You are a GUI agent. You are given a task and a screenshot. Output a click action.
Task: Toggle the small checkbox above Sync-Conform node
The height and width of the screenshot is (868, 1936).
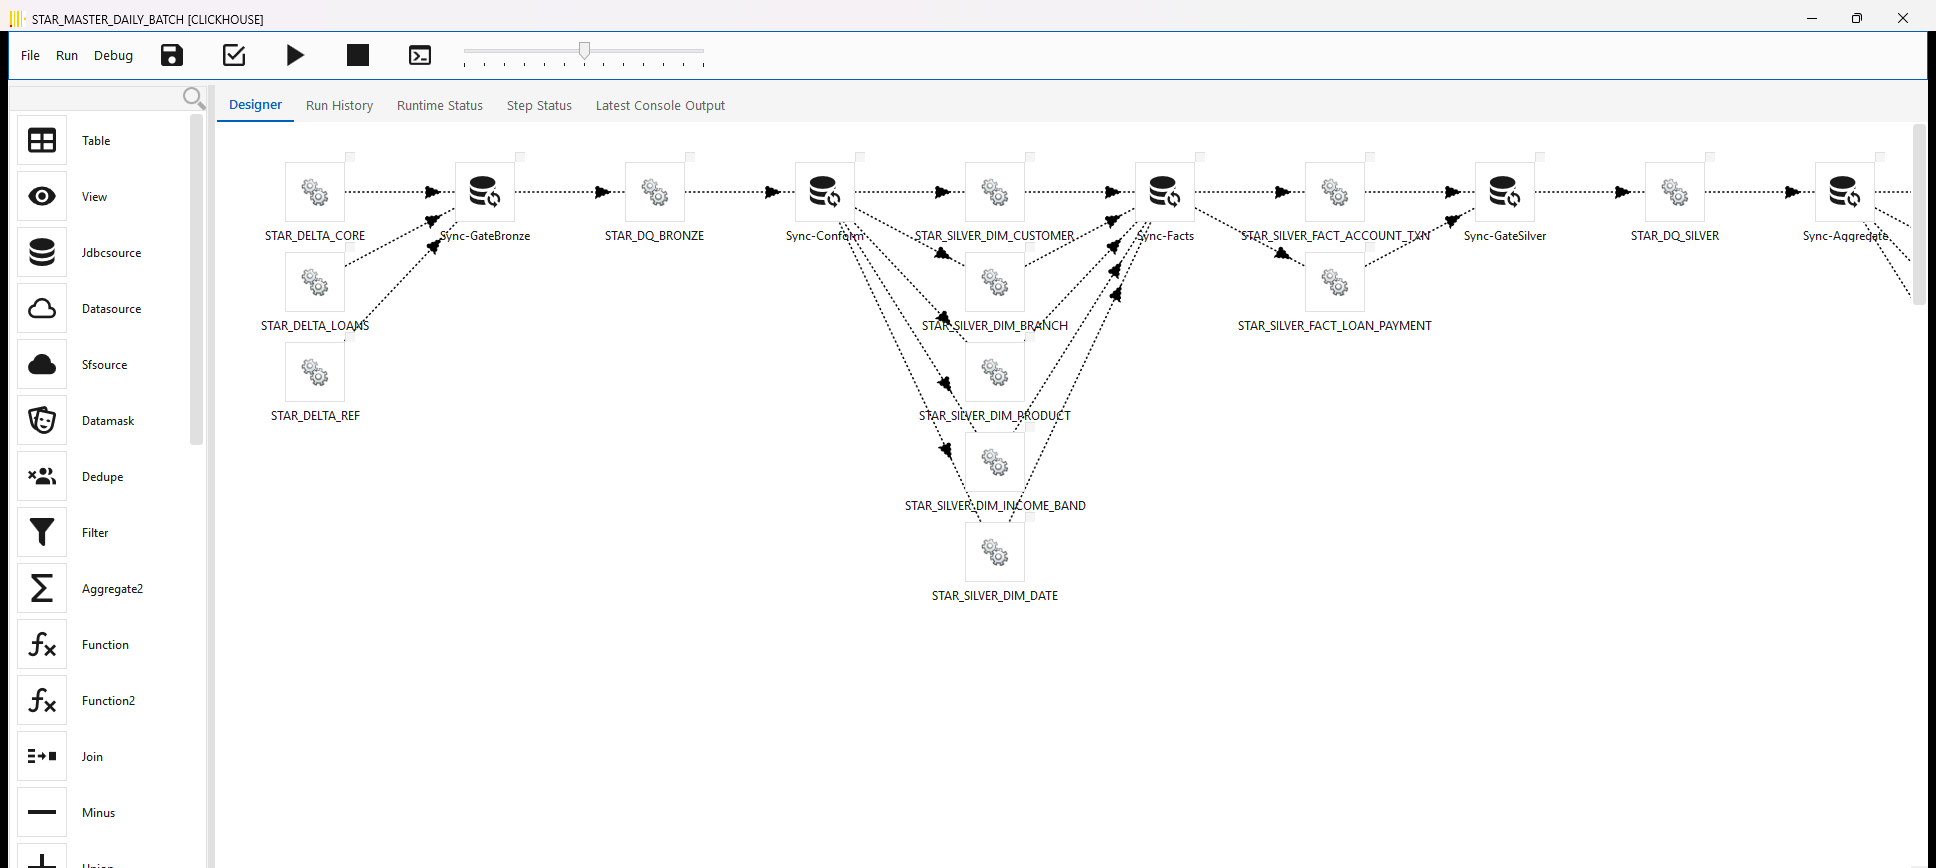point(860,157)
